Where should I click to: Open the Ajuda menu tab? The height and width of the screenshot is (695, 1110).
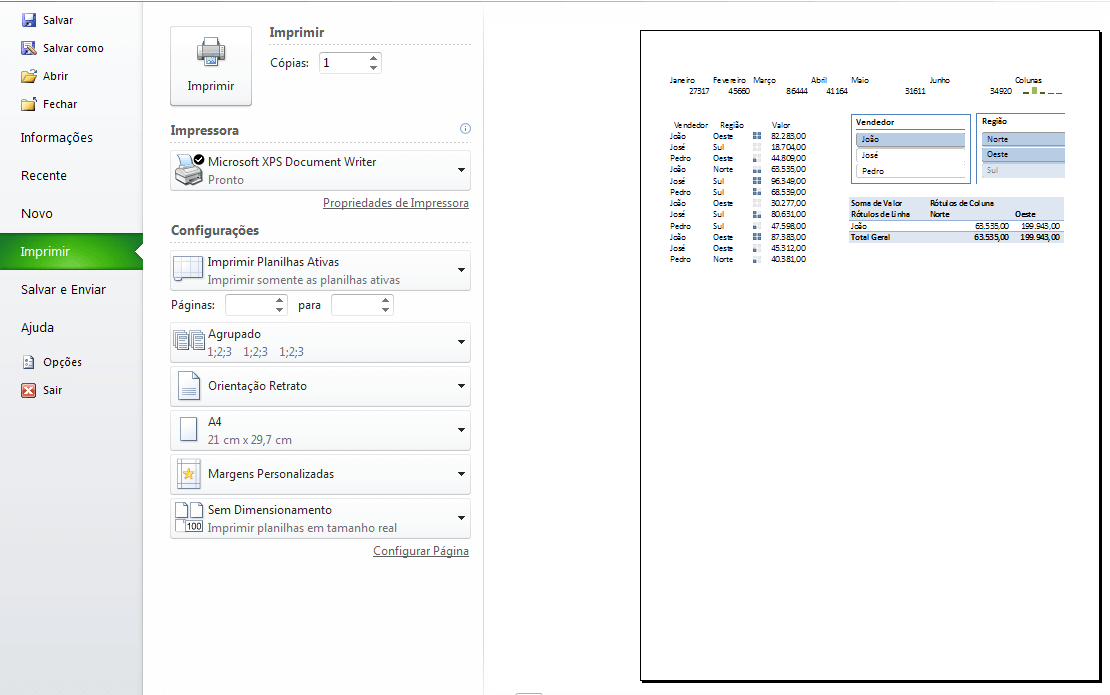(x=38, y=328)
